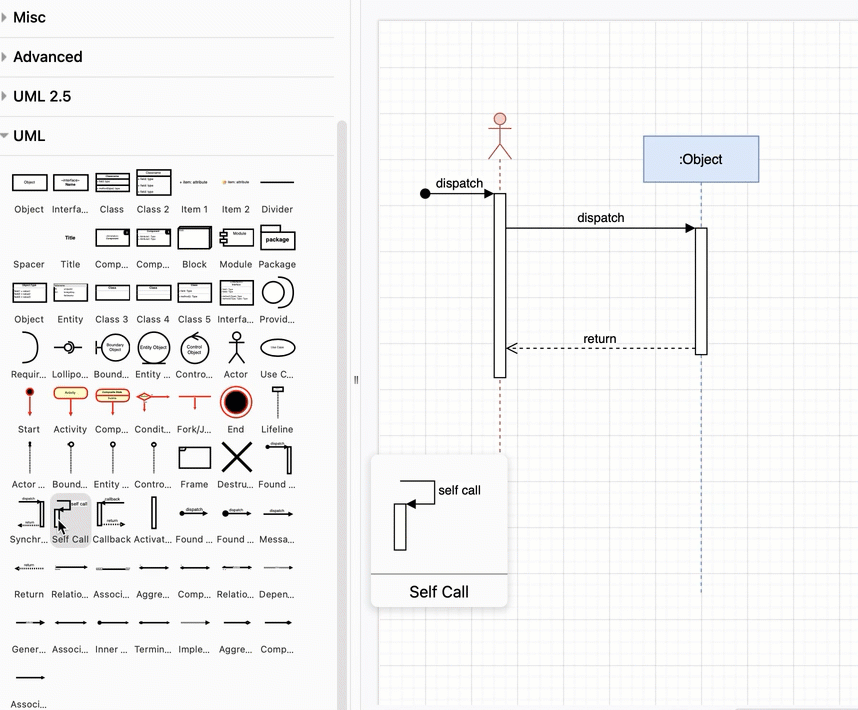The width and height of the screenshot is (858, 710).
Task: Select the Module shape
Action: (235, 237)
